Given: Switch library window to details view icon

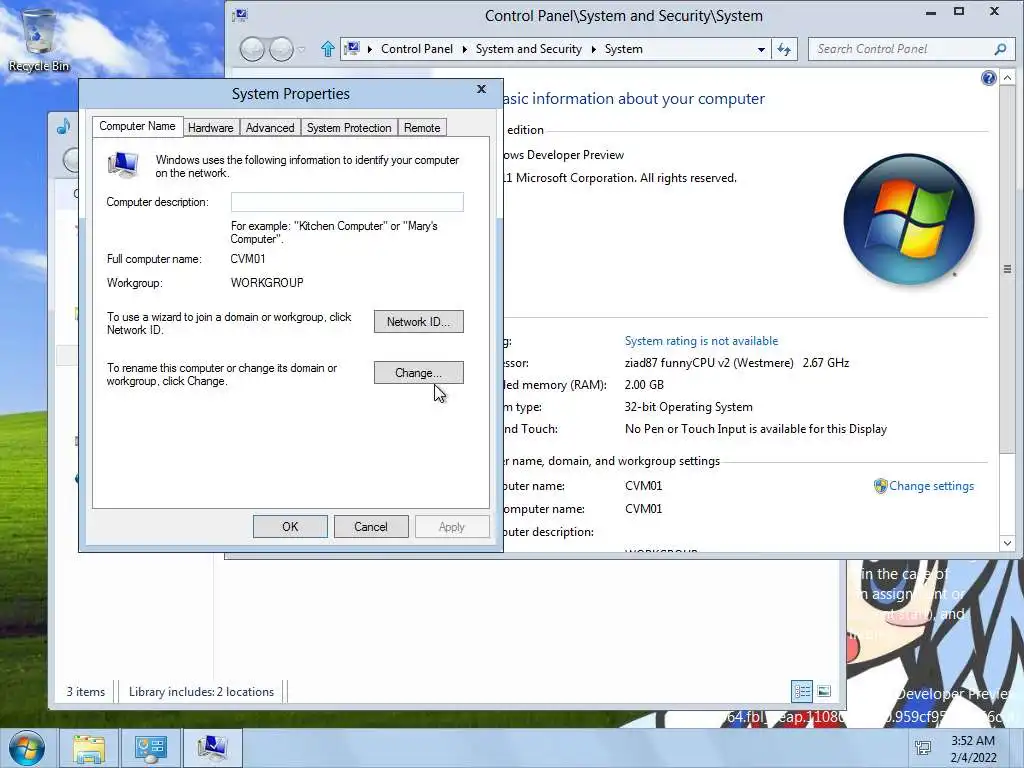Looking at the screenshot, I should point(802,691).
